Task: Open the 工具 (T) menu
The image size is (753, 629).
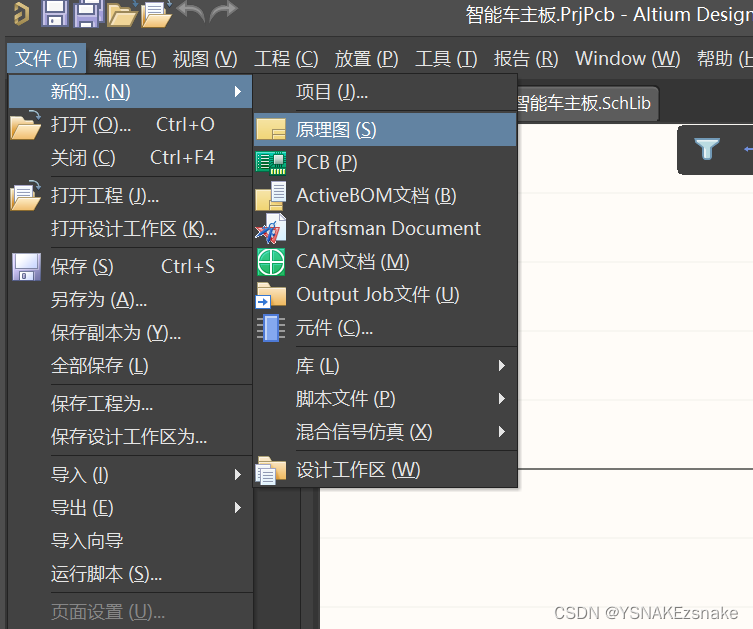Action: [446, 59]
